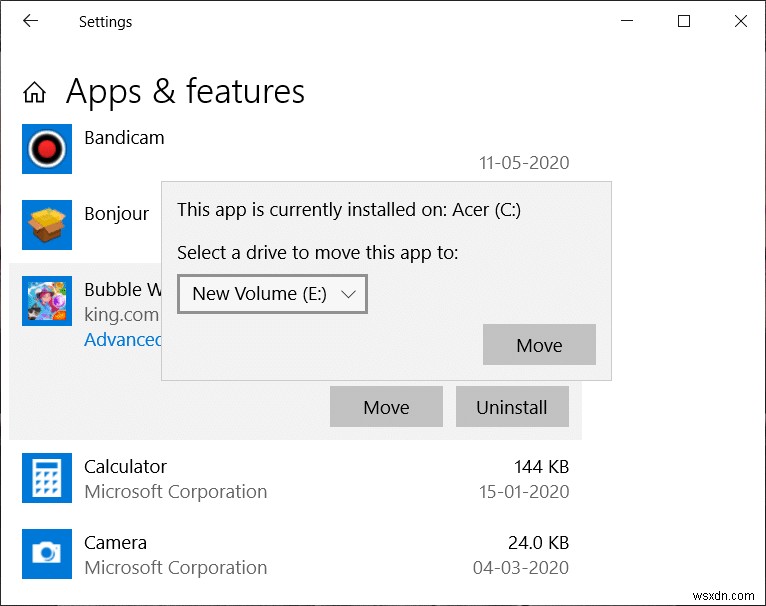Go back using the arrow icon
The height and width of the screenshot is (606, 766).
click(x=30, y=21)
